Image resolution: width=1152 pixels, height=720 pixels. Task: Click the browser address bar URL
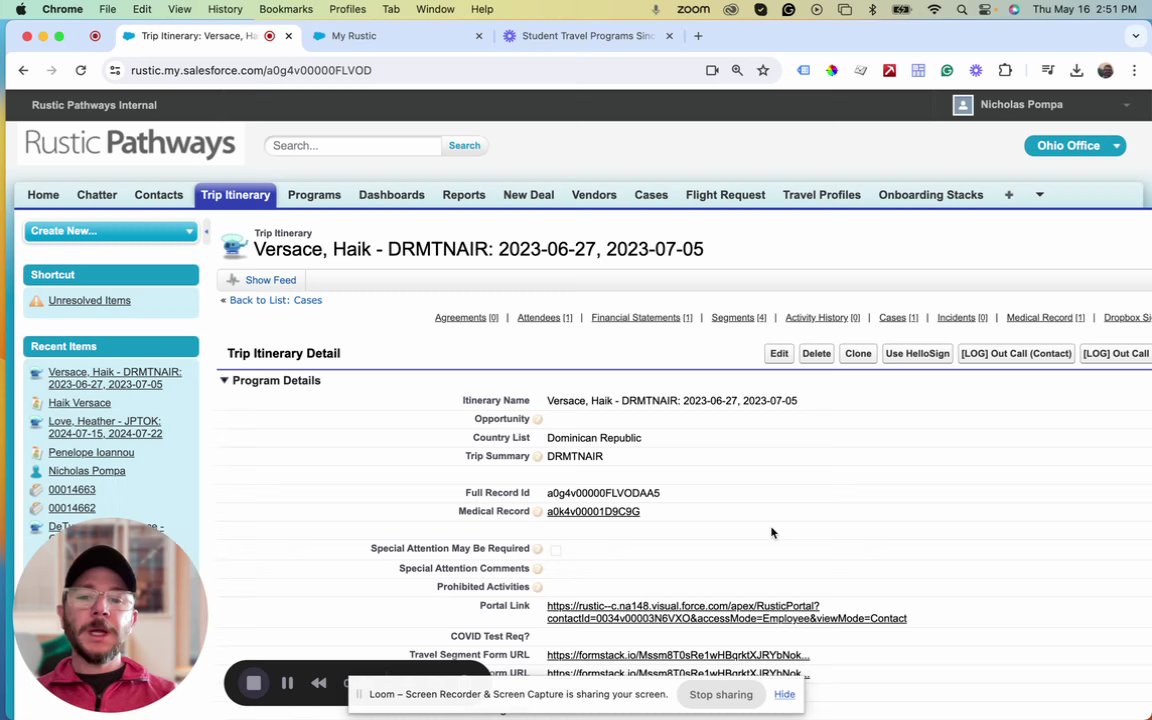(x=251, y=71)
